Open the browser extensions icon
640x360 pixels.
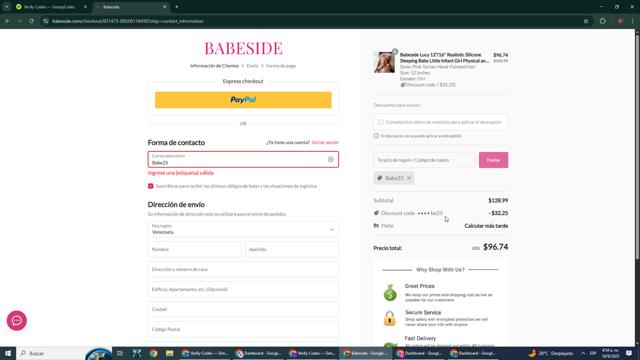(x=602, y=21)
